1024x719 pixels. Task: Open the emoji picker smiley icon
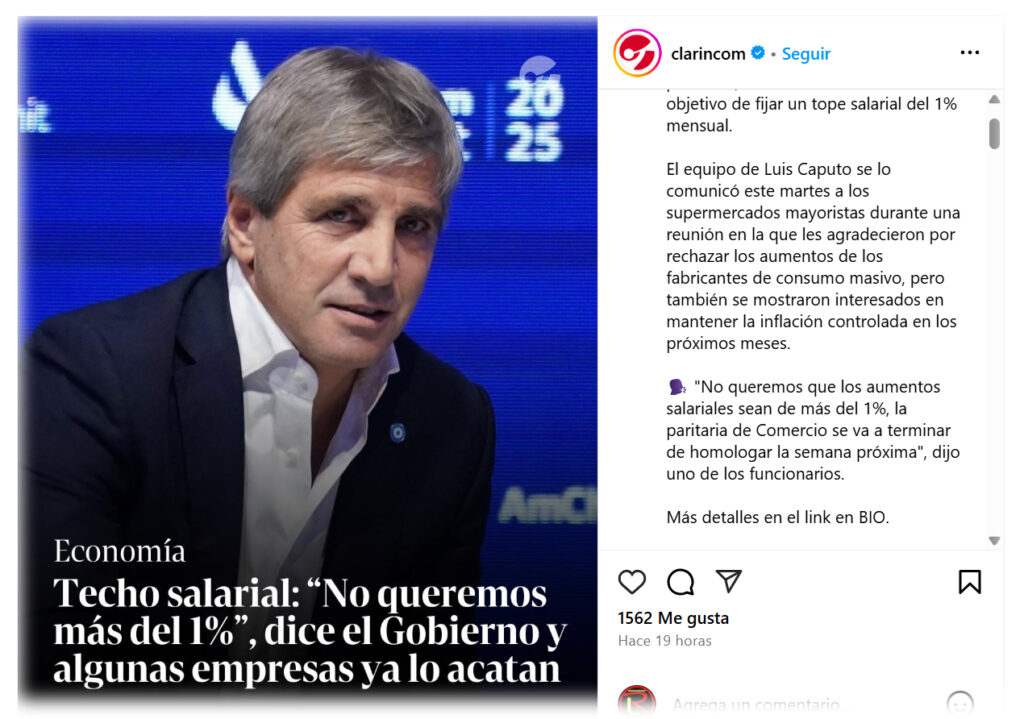pyautogui.click(x=959, y=704)
